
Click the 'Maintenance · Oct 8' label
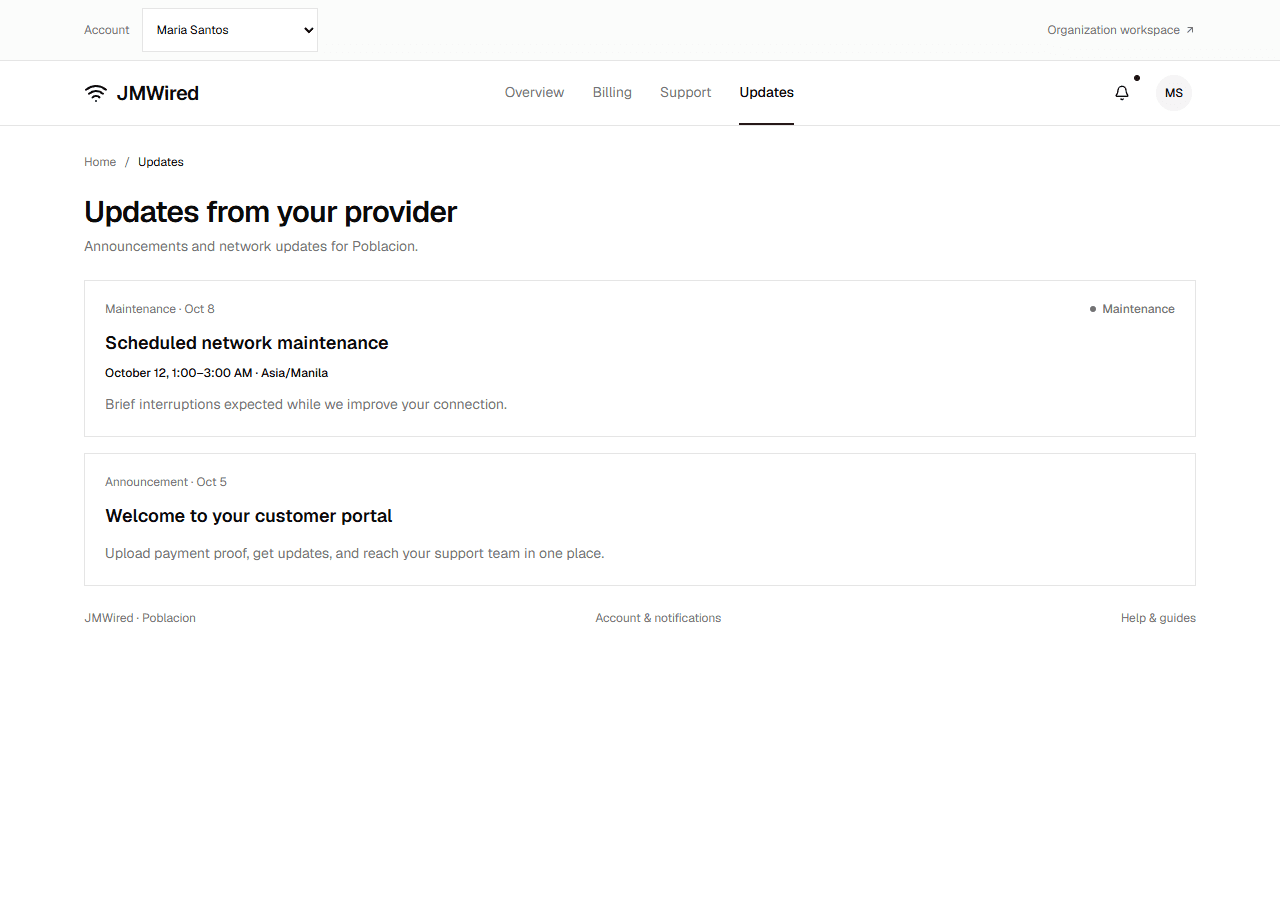pos(160,309)
